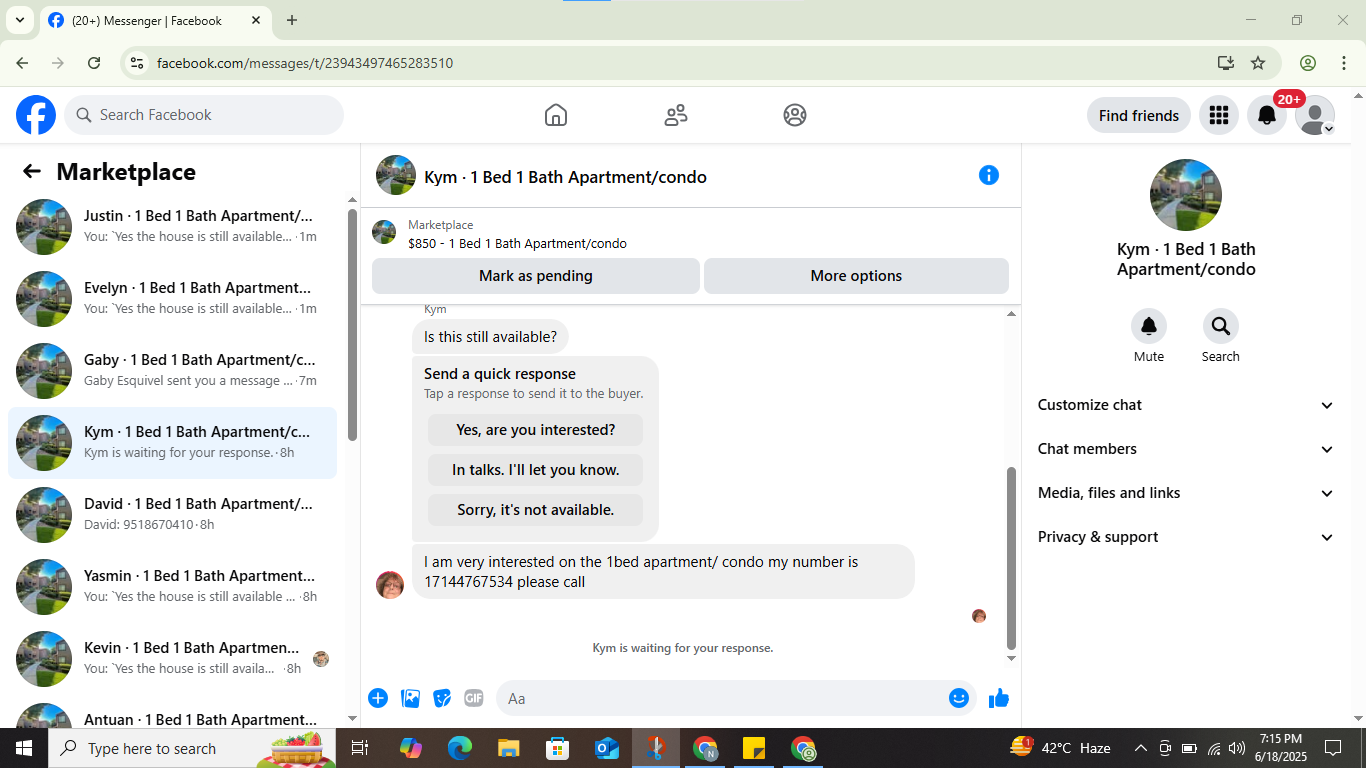Open the account profile avatar menu
The height and width of the screenshot is (768, 1366).
point(1315,115)
